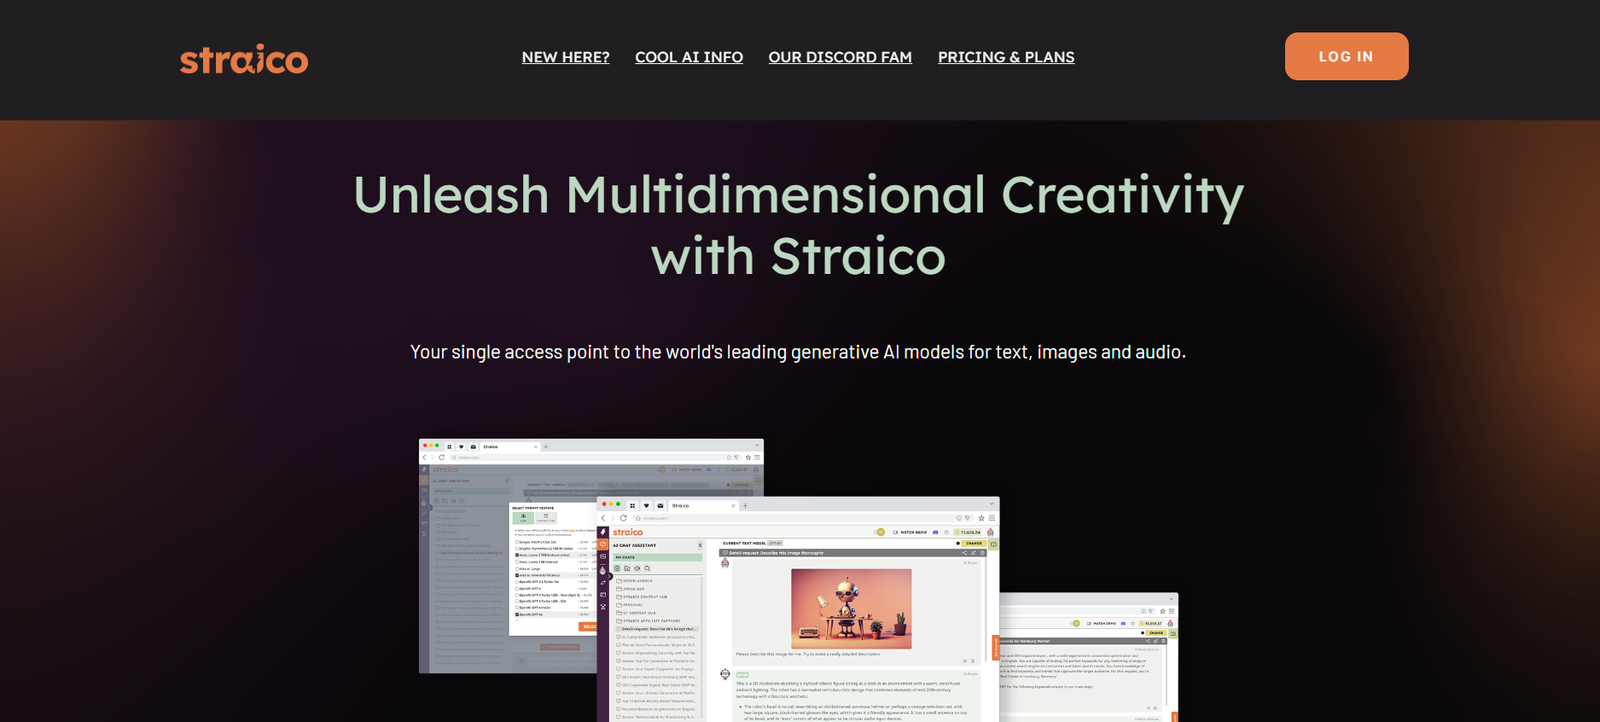Click the share icon in the image chat header

[x=964, y=552]
